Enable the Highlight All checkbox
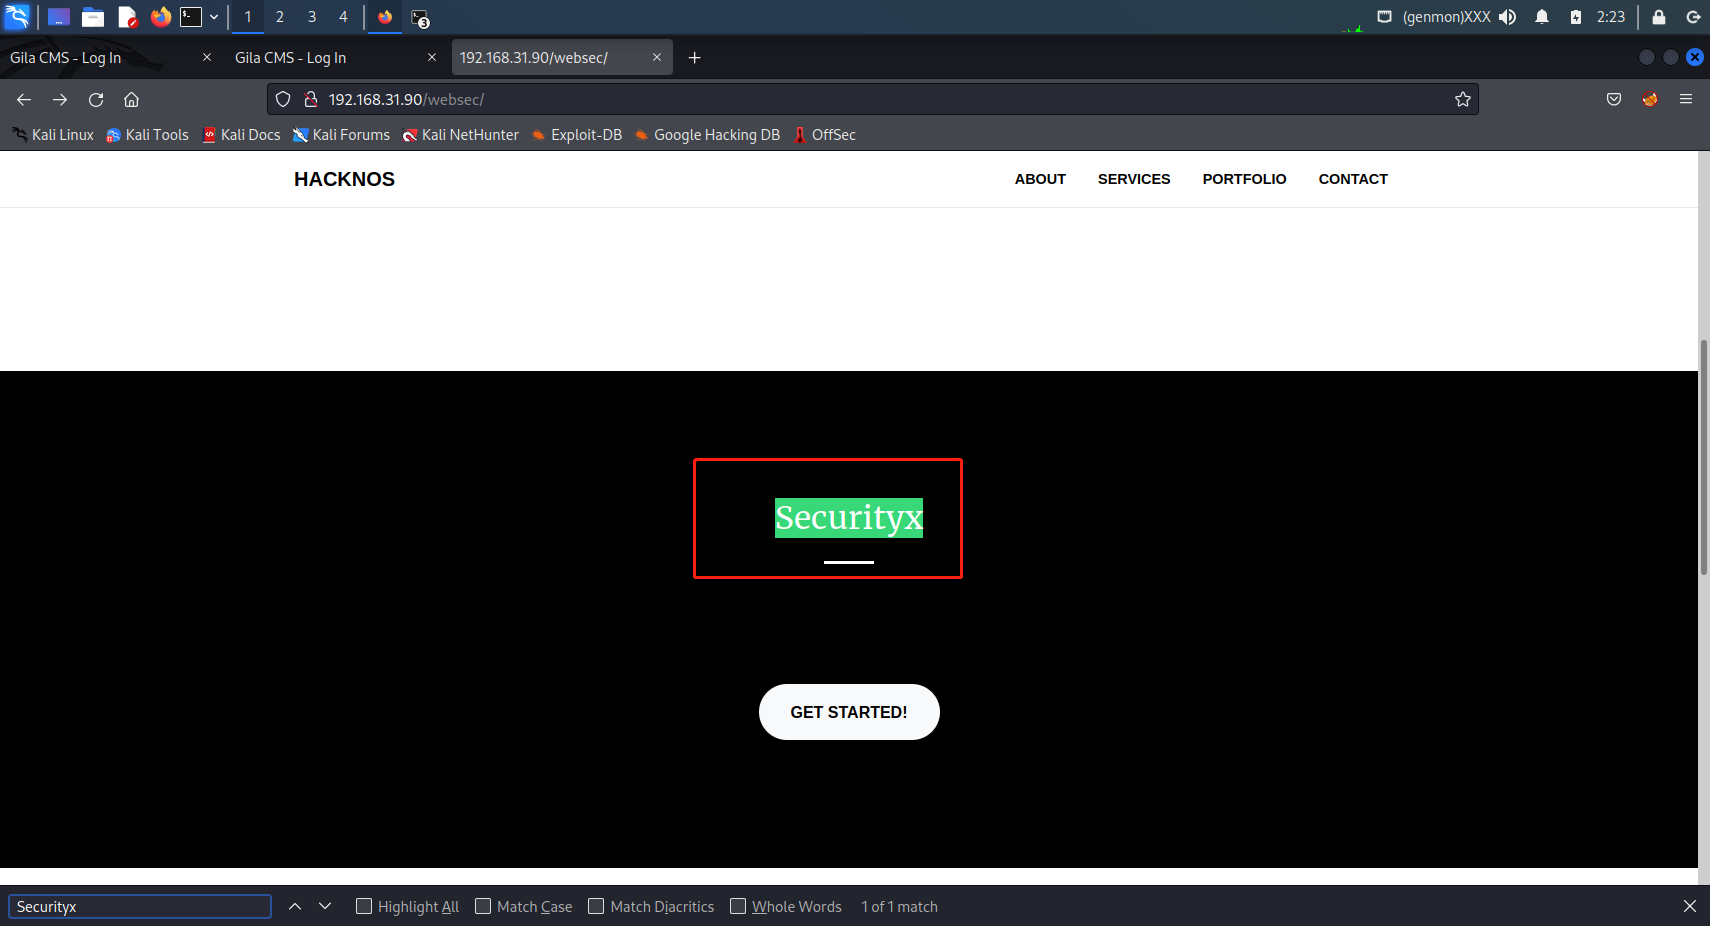Viewport: 1710px width, 926px height. pyautogui.click(x=364, y=906)
